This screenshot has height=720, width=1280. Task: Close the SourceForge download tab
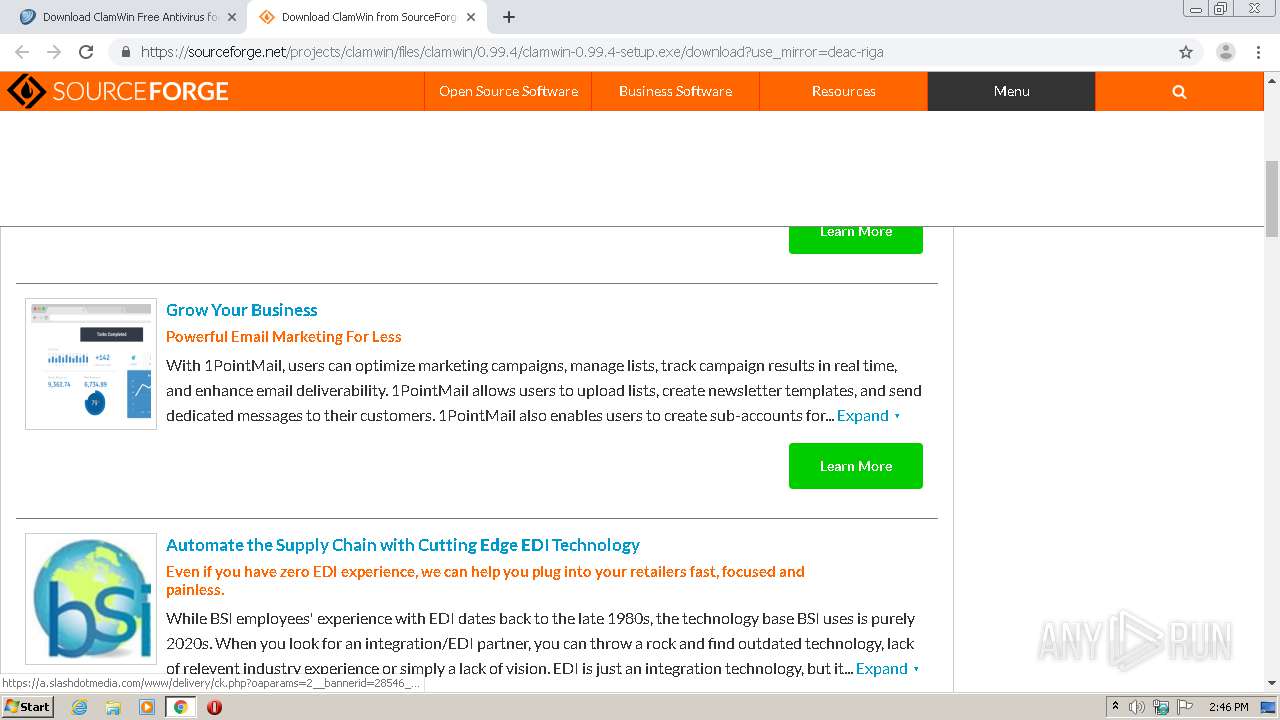471,17
